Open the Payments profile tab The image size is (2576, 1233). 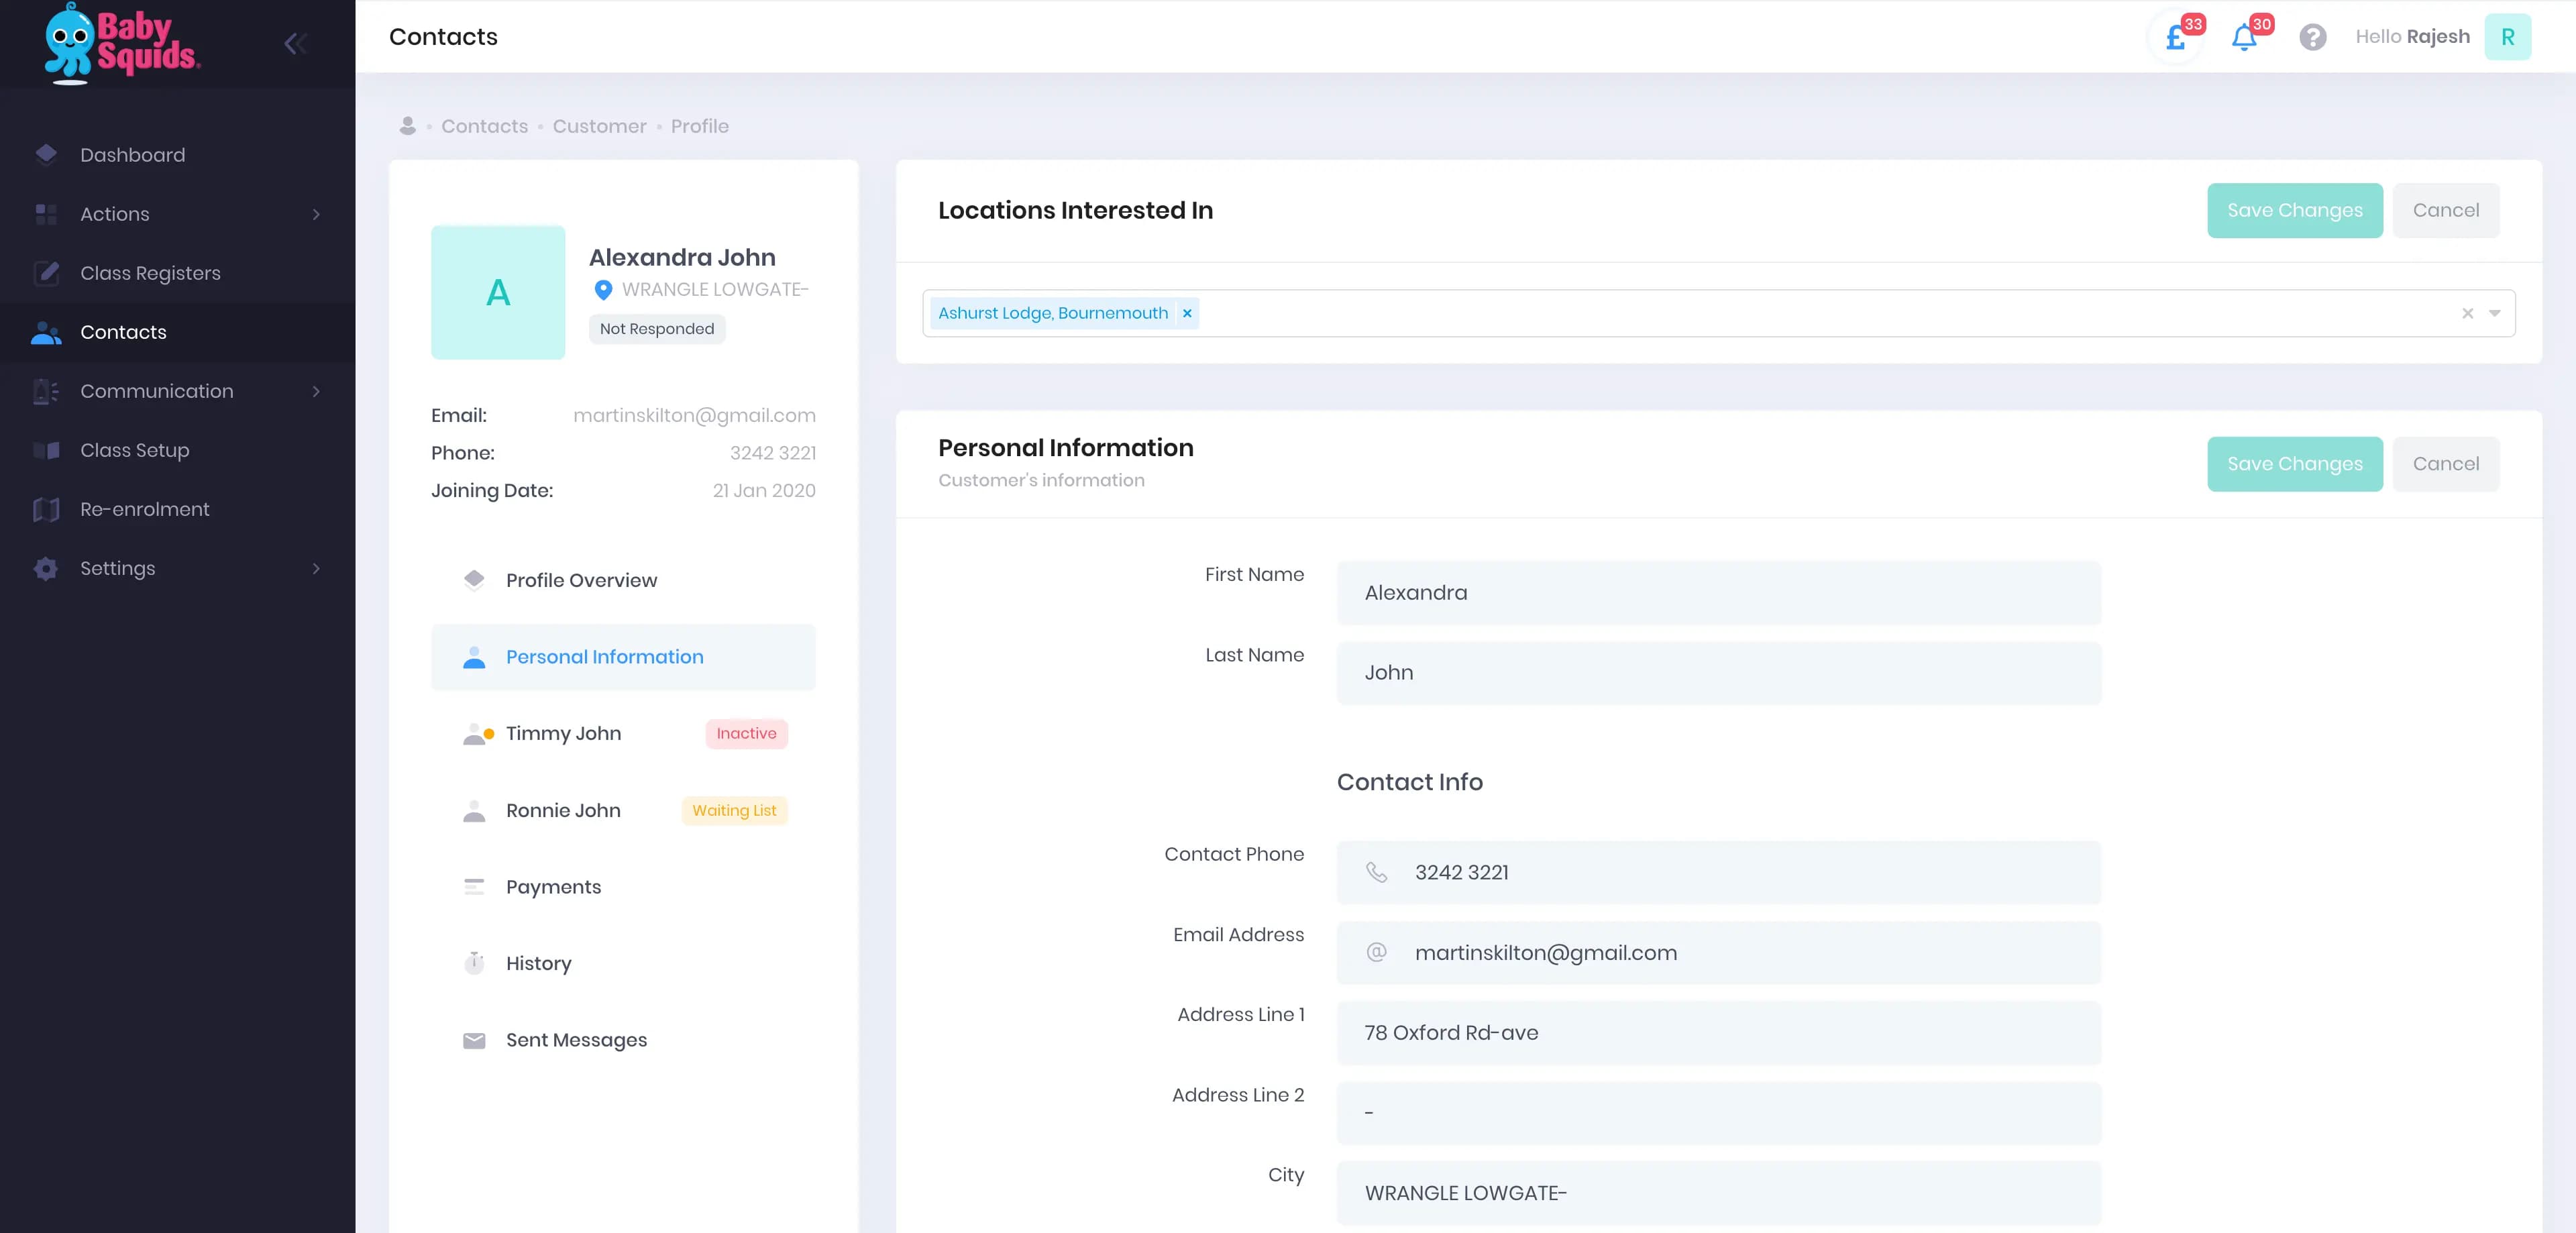[553, 887]
